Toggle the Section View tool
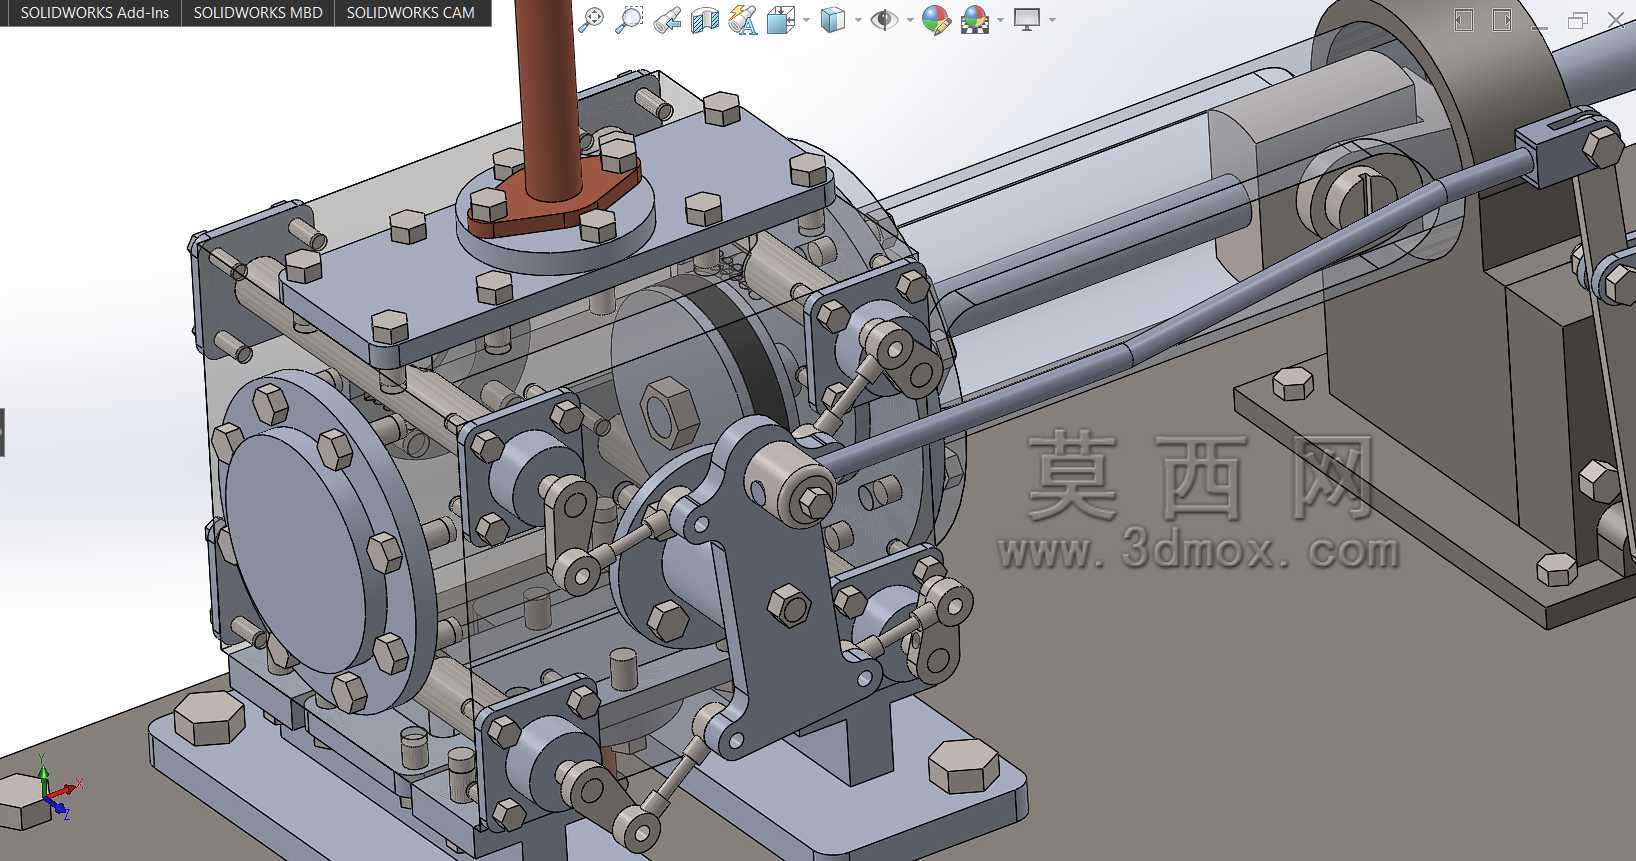The width and height of the screenshot is (1636, 861). [705, 19]
